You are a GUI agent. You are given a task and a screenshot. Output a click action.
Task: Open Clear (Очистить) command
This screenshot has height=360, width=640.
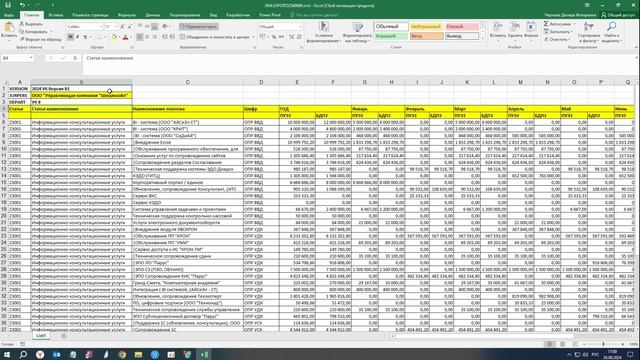[x=556, y=40]
